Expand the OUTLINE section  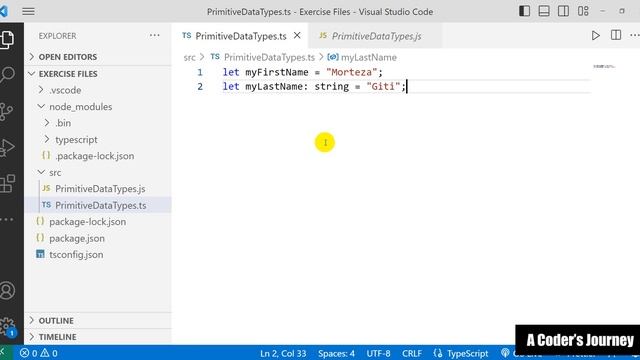coord(98,320)
